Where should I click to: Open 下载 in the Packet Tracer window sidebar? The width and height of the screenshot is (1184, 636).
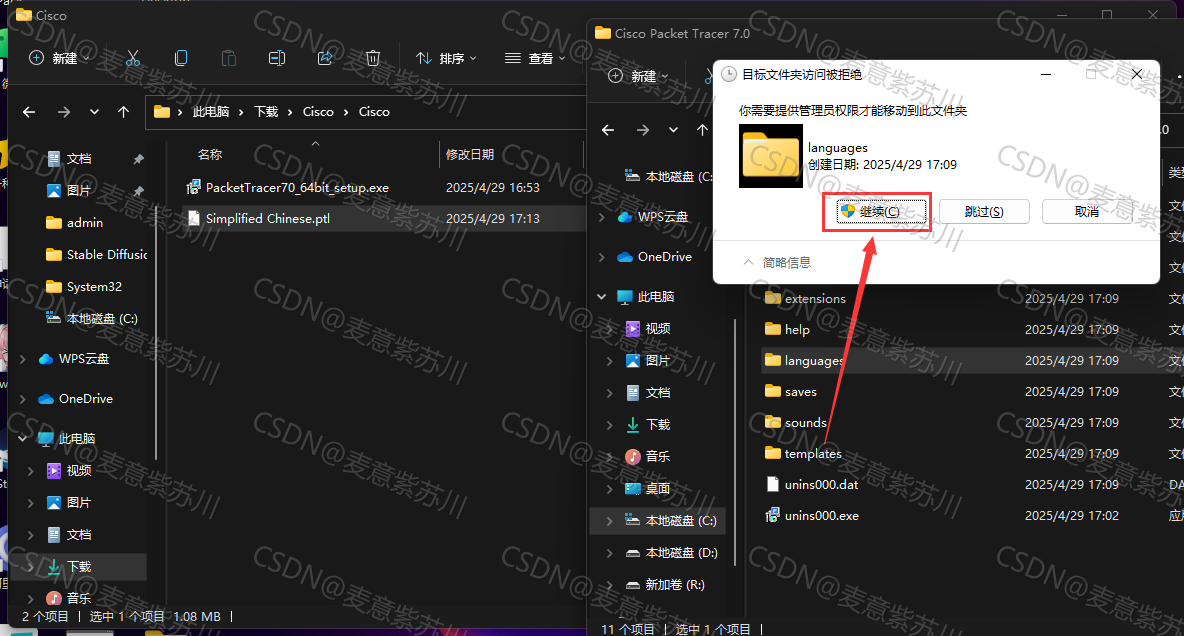point(658,425)
